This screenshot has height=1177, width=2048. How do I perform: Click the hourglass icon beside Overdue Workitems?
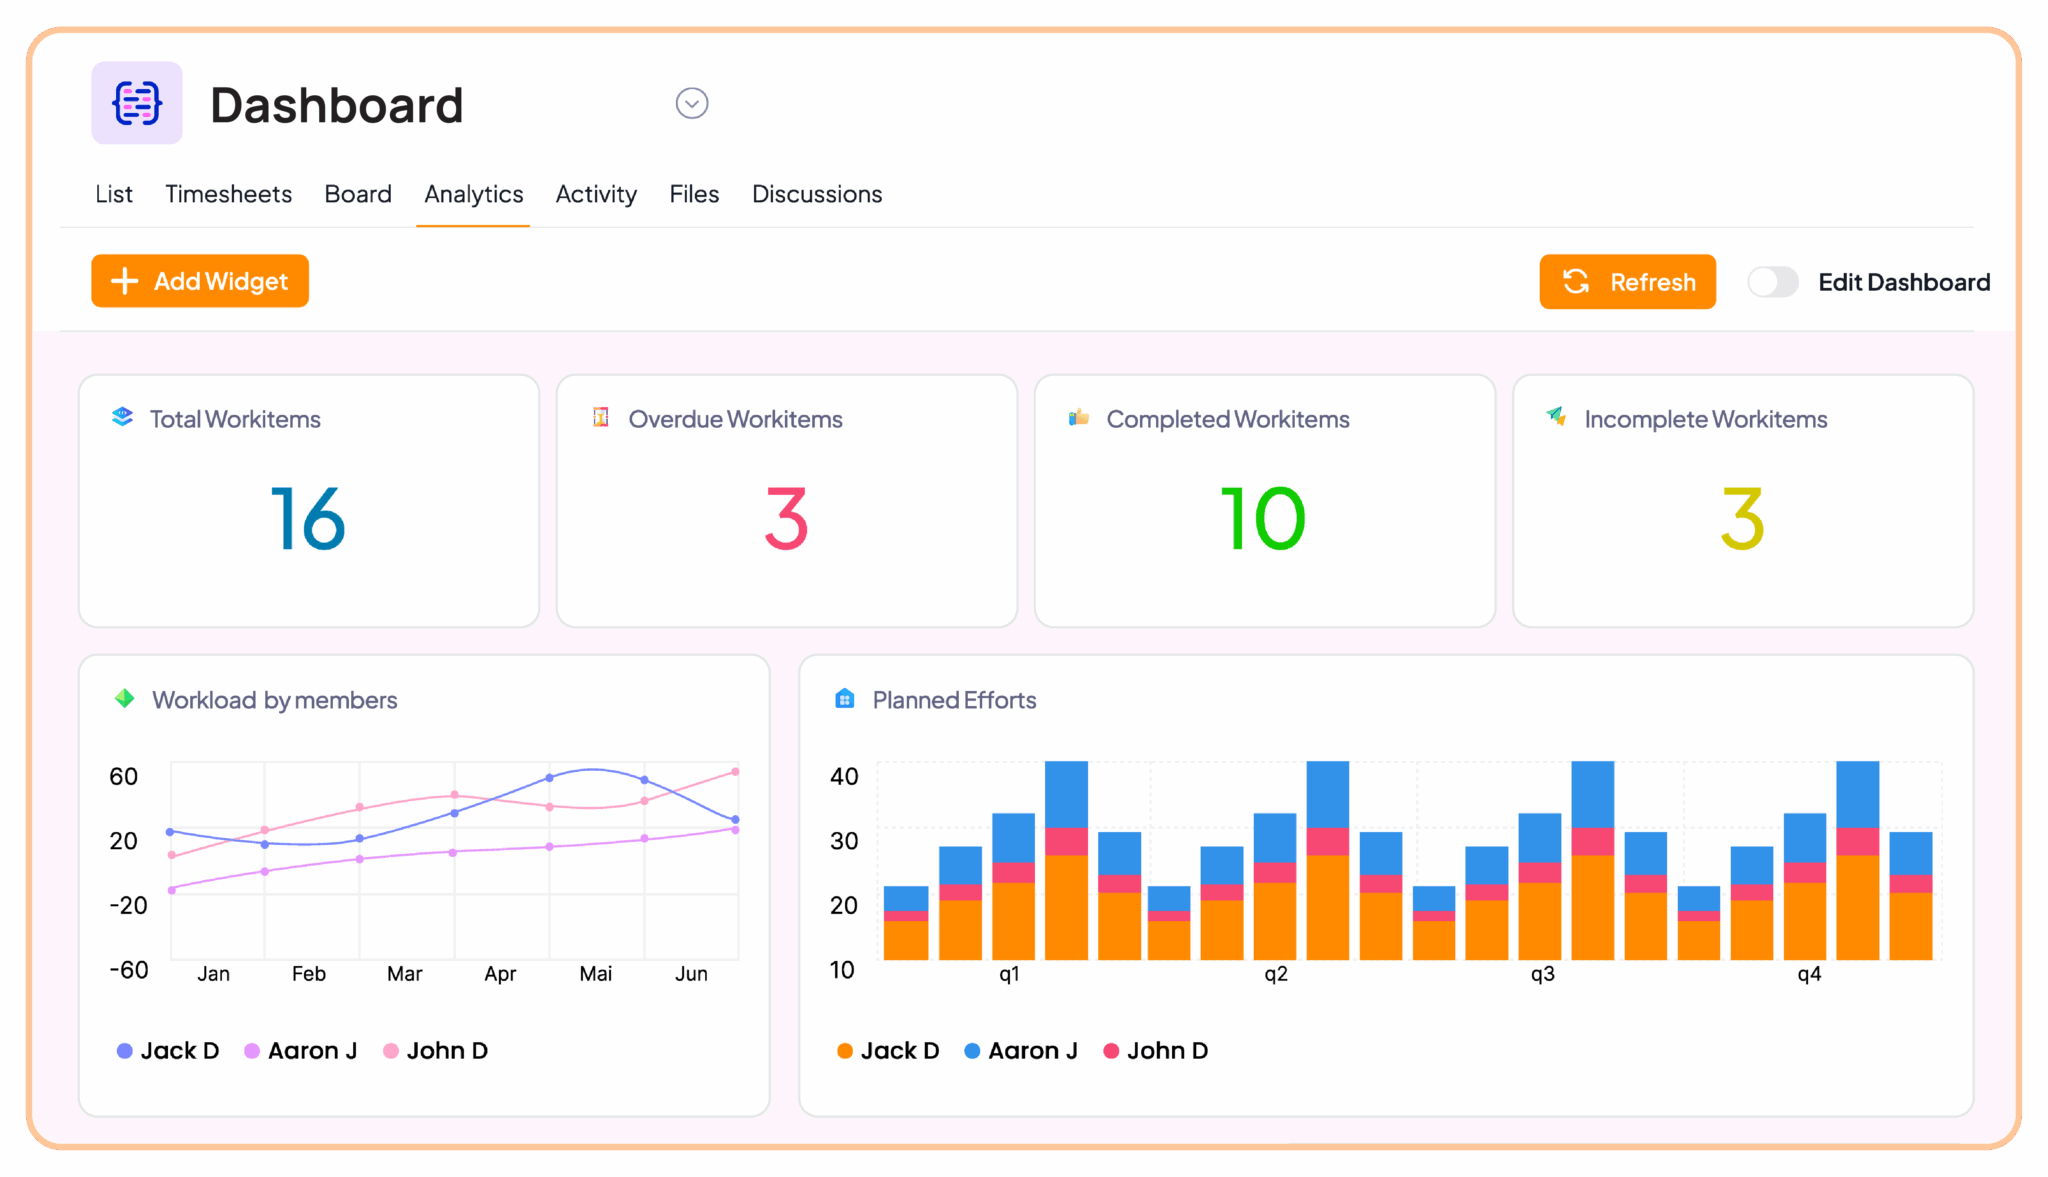click(x=600, y=418)
